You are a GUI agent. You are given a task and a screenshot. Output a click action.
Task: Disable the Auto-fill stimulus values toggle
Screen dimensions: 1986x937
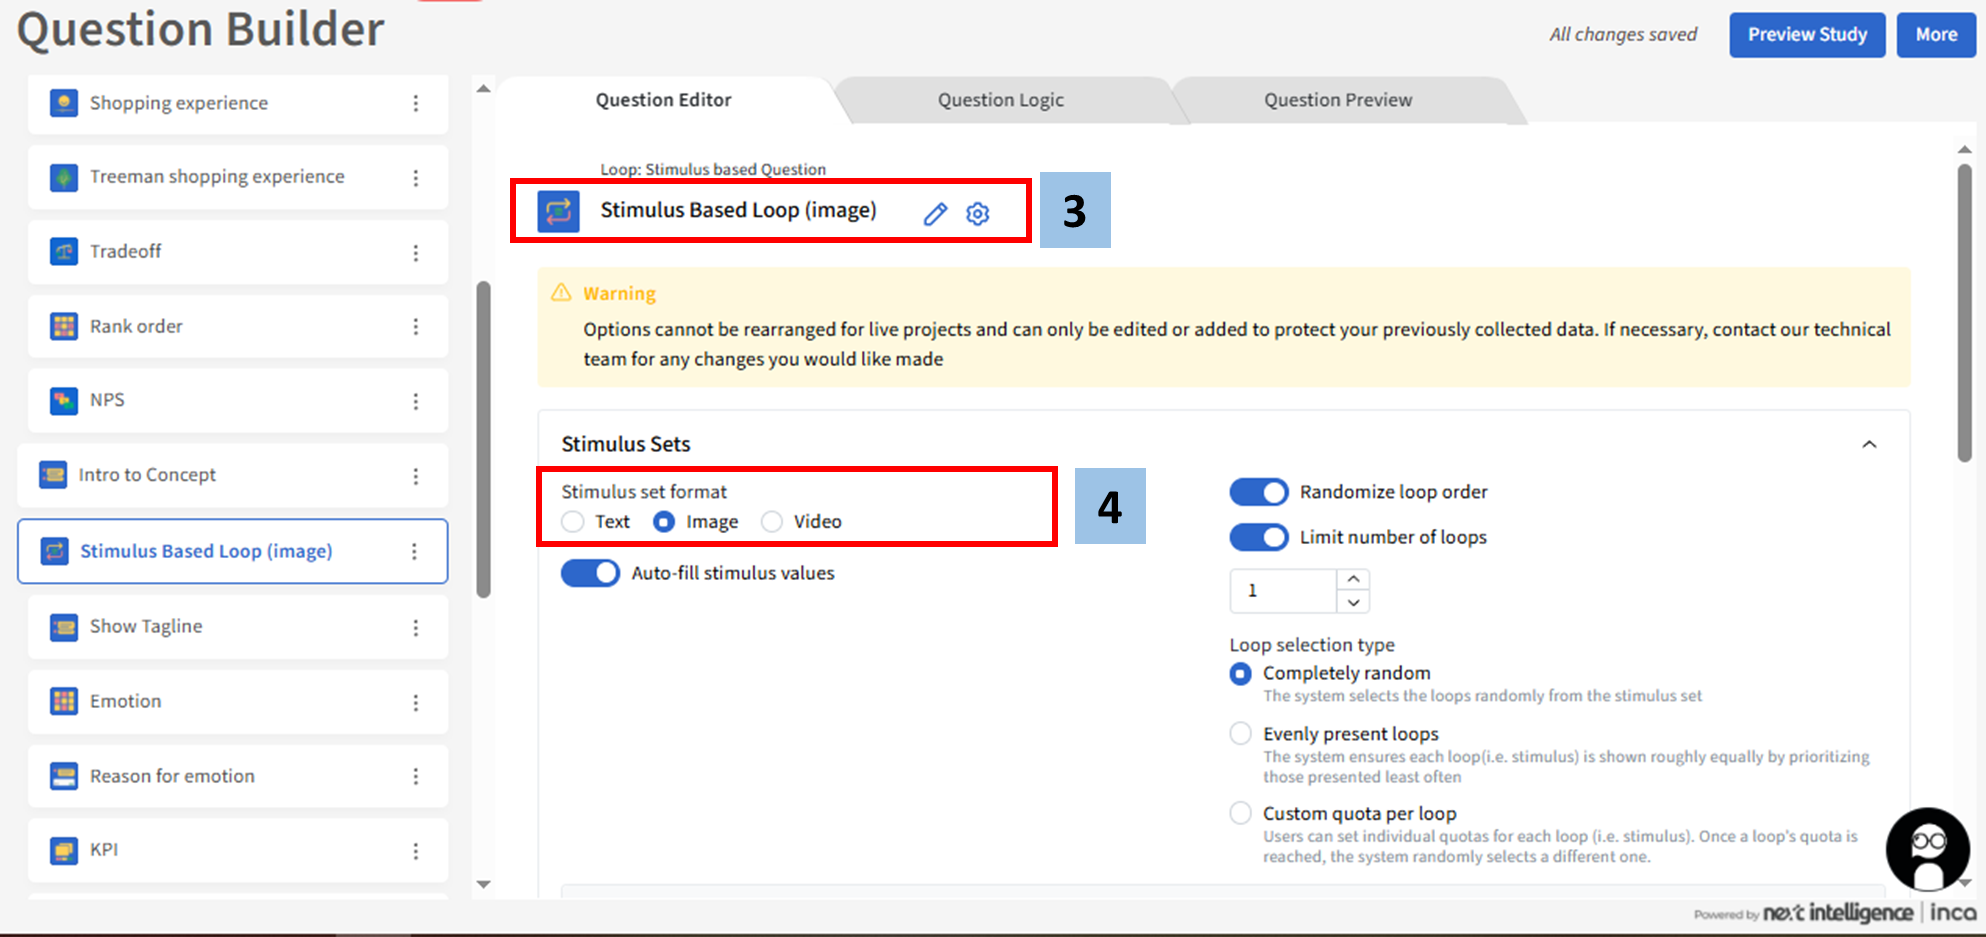(x=590, y=573)
